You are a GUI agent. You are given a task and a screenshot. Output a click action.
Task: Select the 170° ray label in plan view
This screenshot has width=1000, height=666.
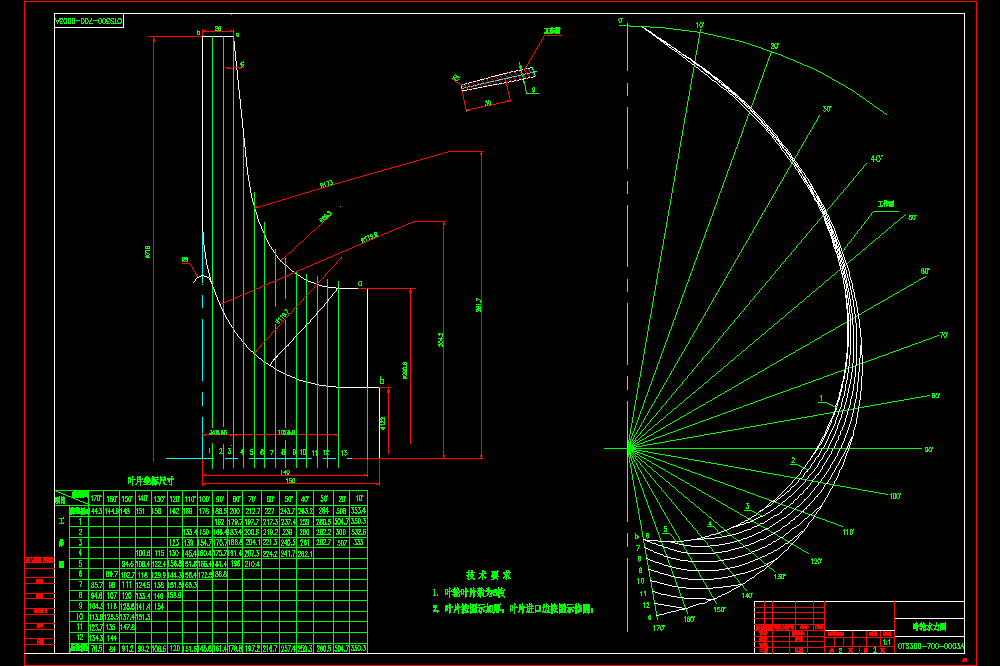tap(658, 628)
